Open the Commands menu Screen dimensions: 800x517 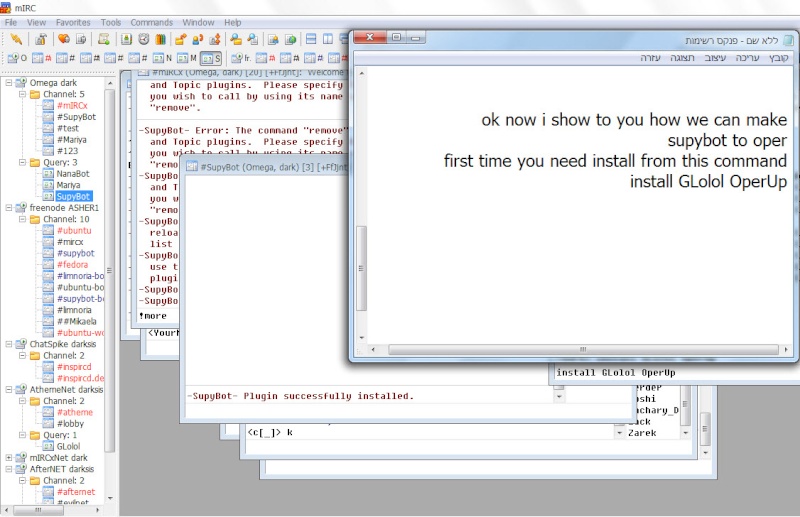pos(152,22)
